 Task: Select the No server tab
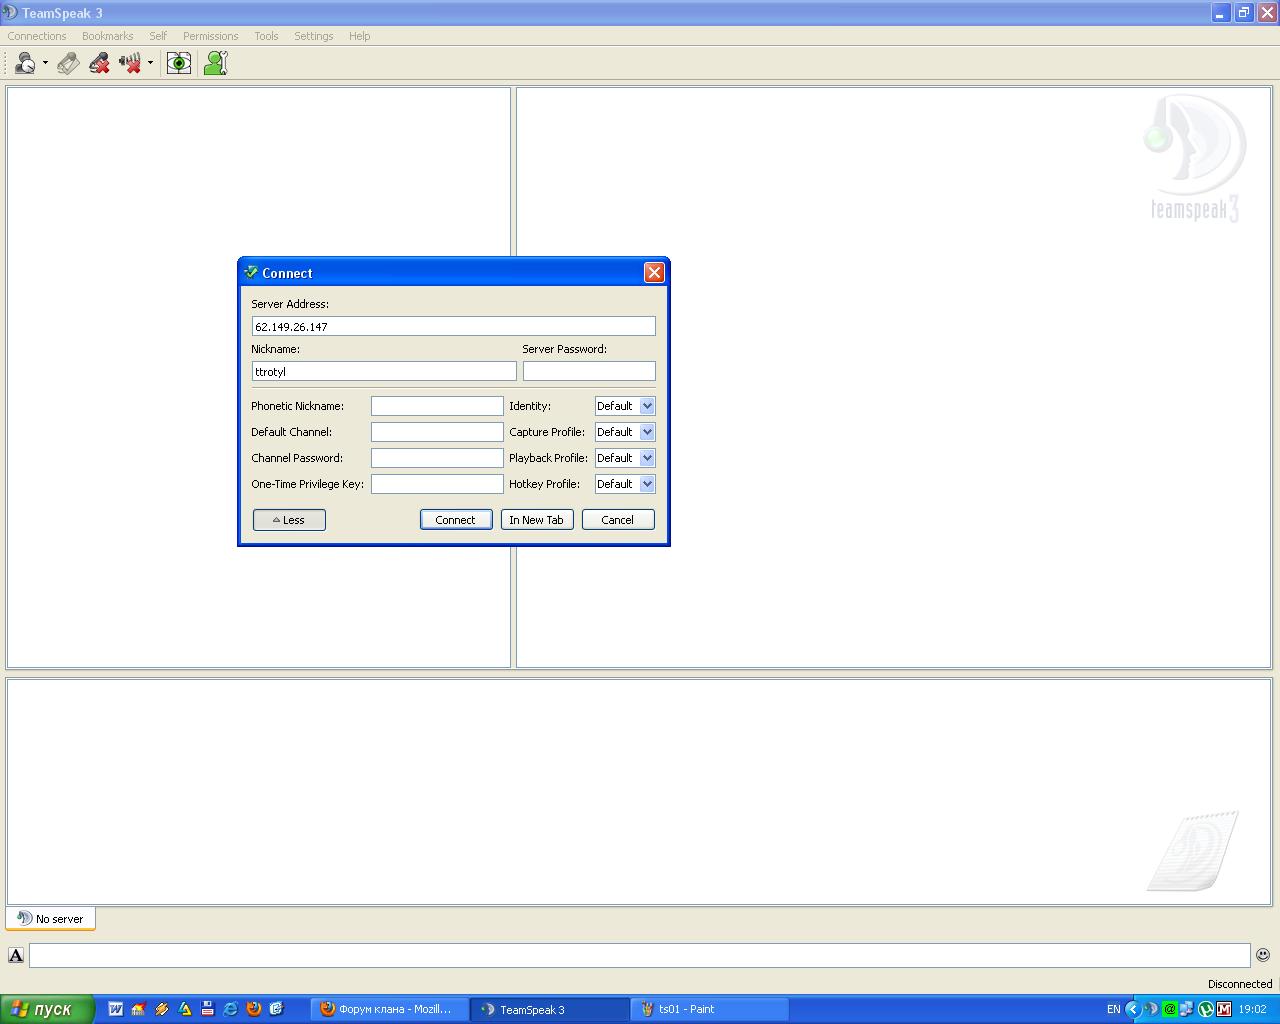pos(51,918)
